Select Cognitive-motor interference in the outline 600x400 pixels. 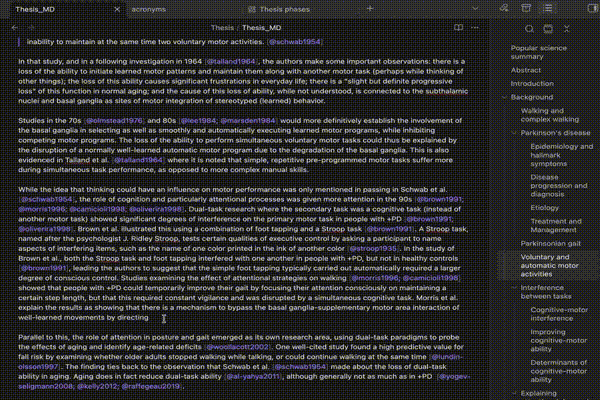(x=558, y=312)
